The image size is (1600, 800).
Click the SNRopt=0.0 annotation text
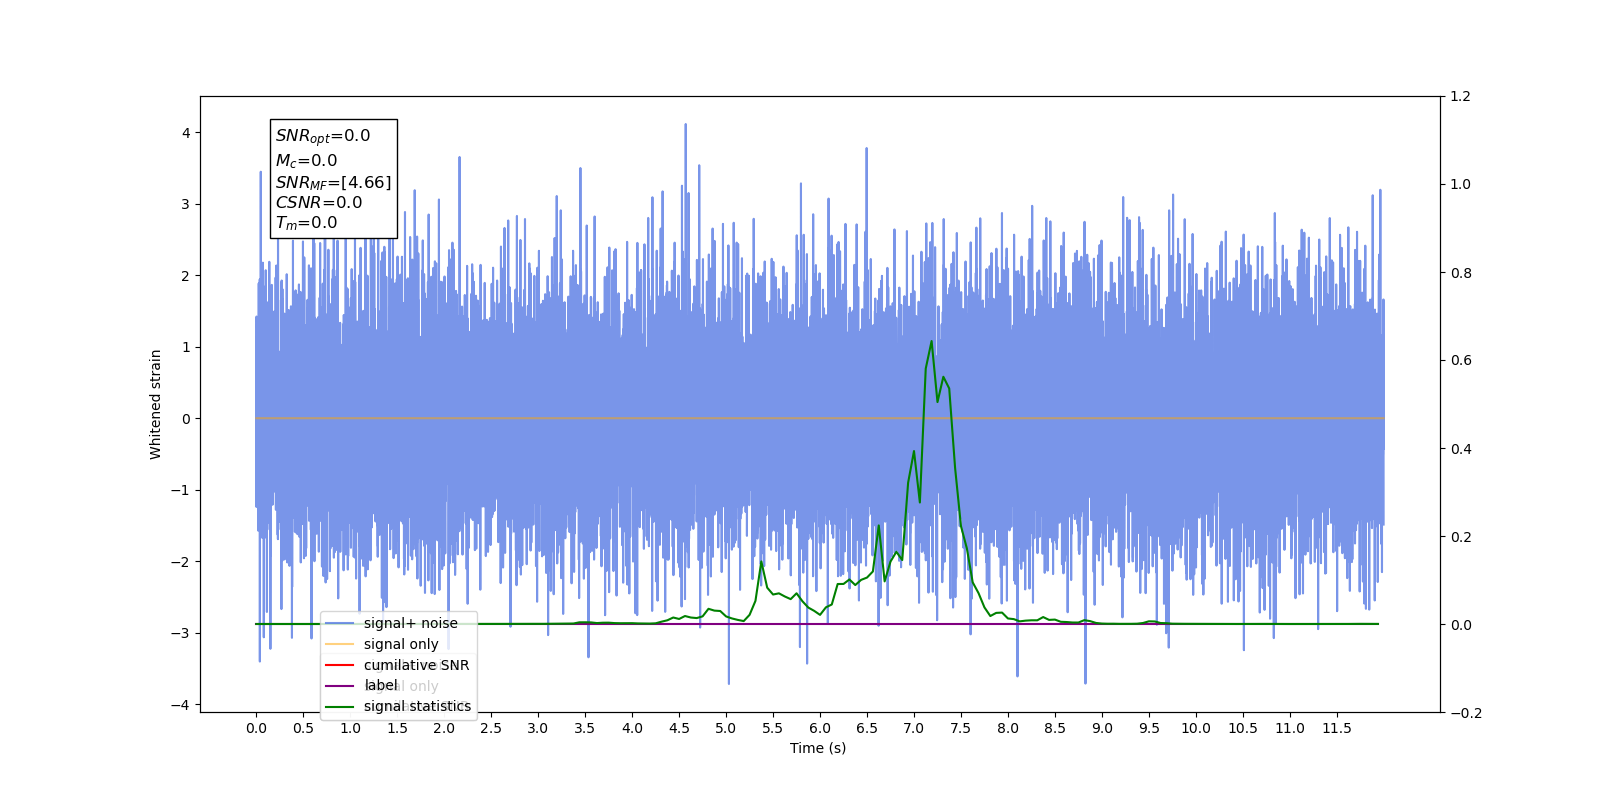[323, 136]
